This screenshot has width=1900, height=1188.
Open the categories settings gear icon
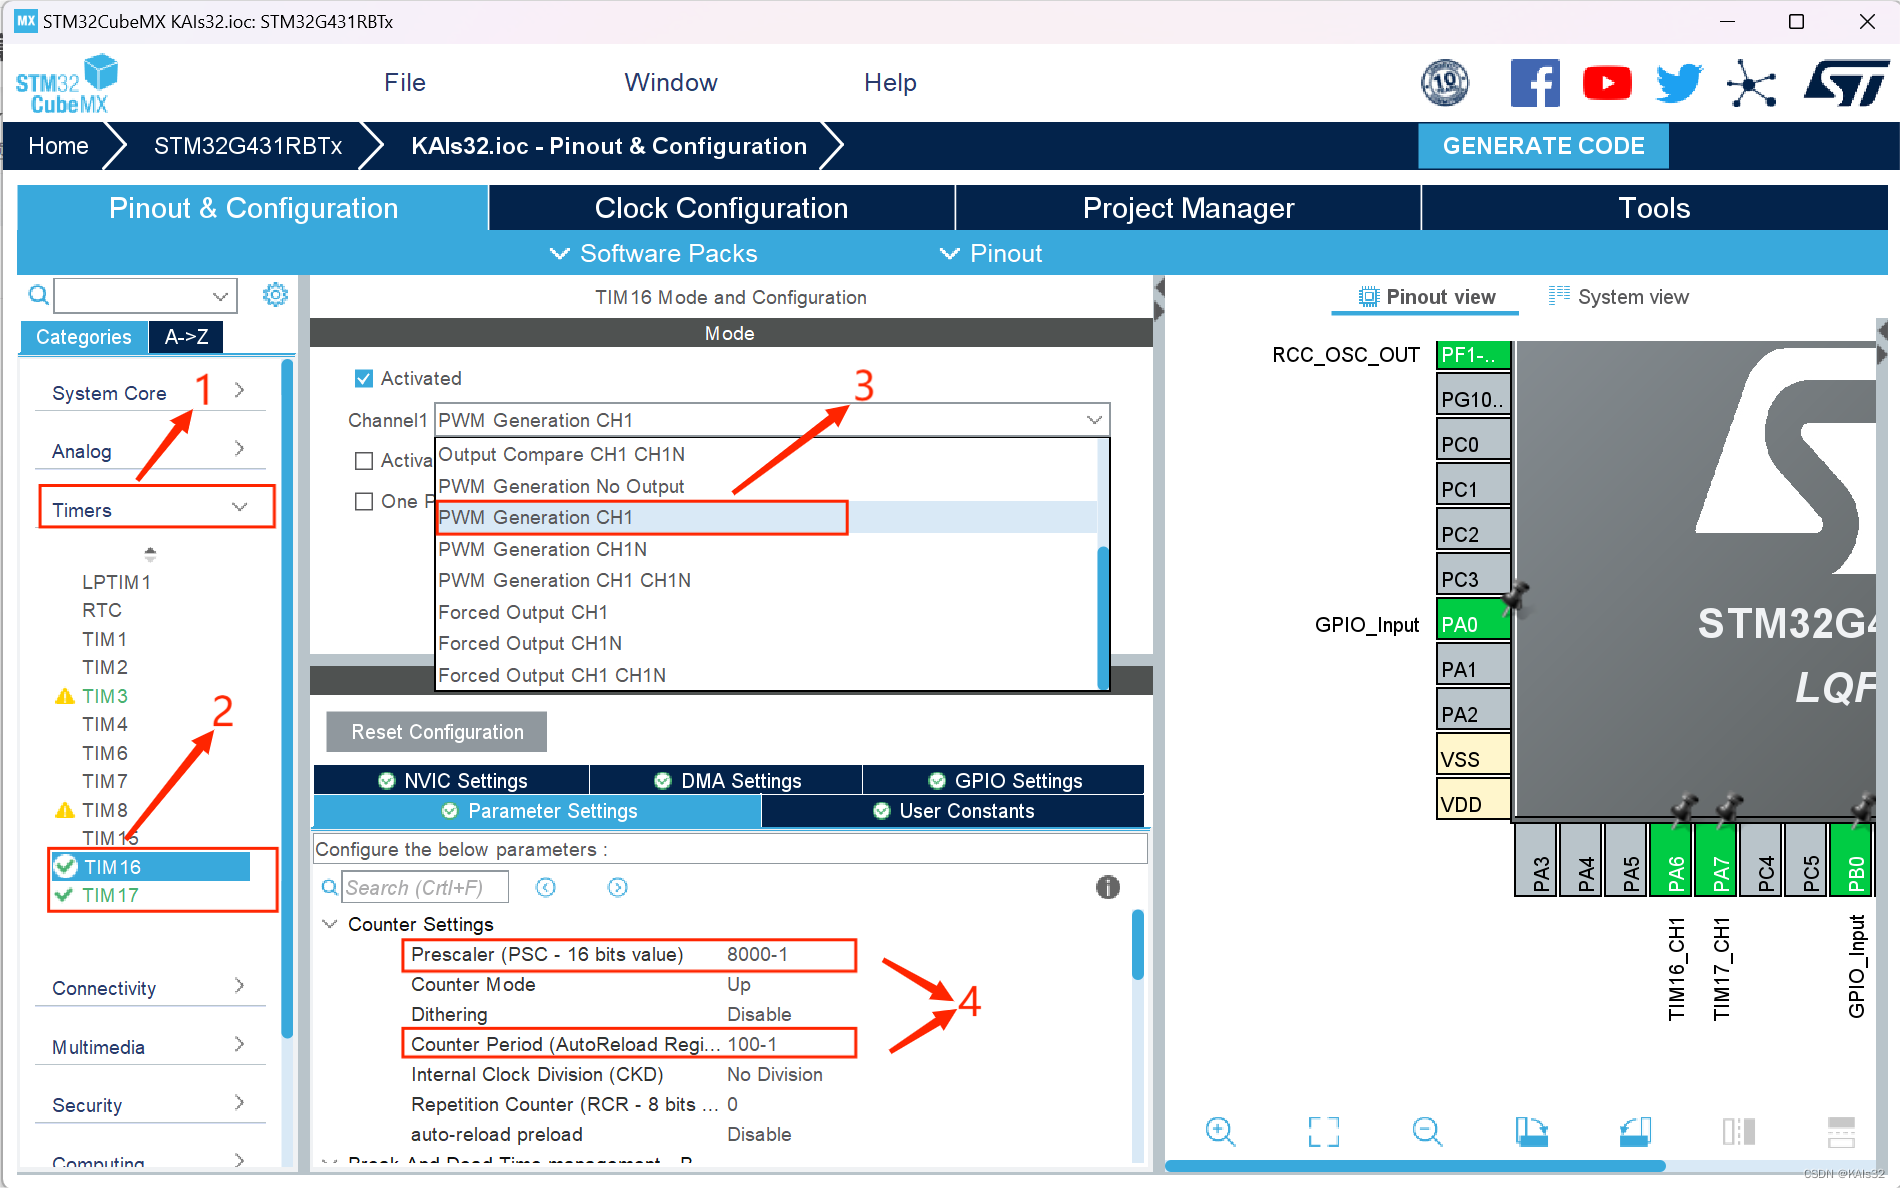pyautogui.click(x=275, y=295)
